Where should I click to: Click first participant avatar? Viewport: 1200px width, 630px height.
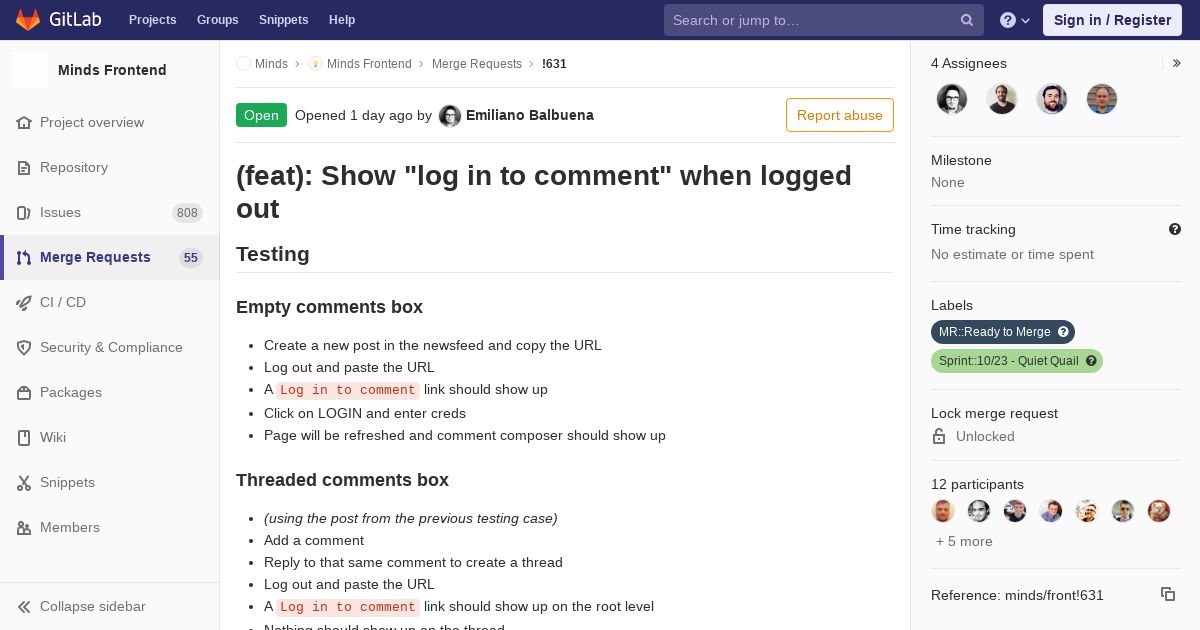click(x=943, y=511)
